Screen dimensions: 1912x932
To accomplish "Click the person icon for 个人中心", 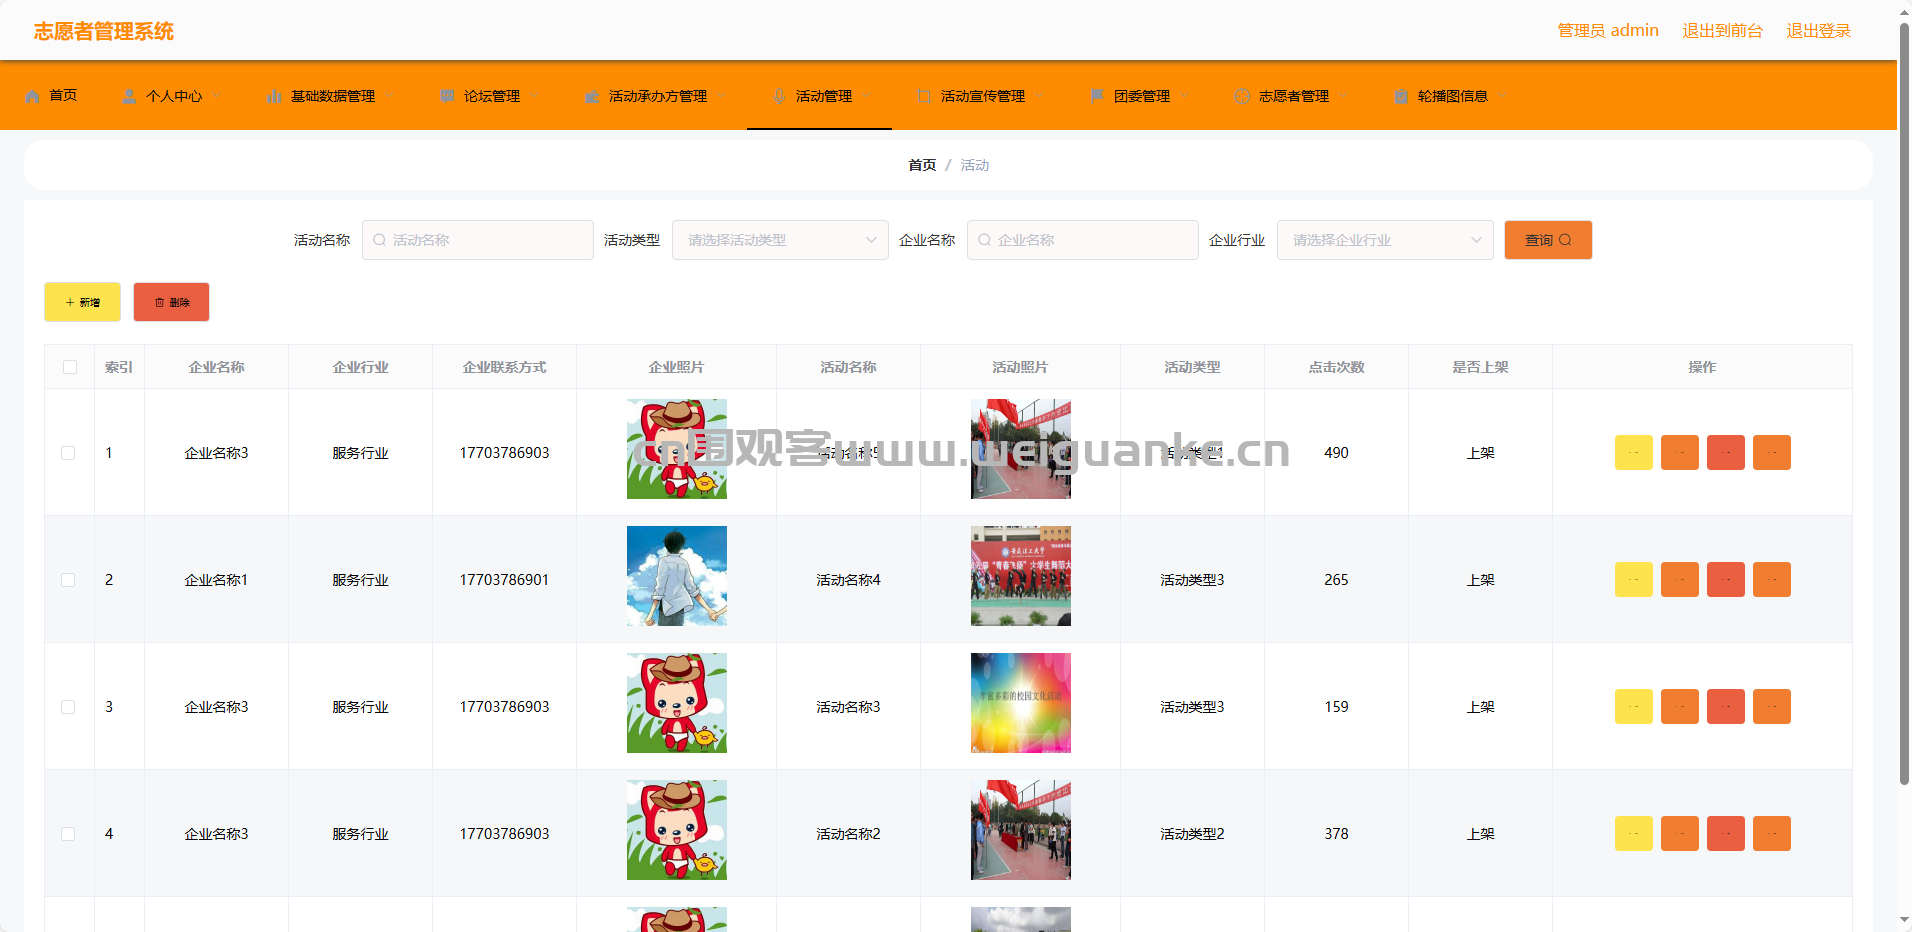I will tap(129, 96).
